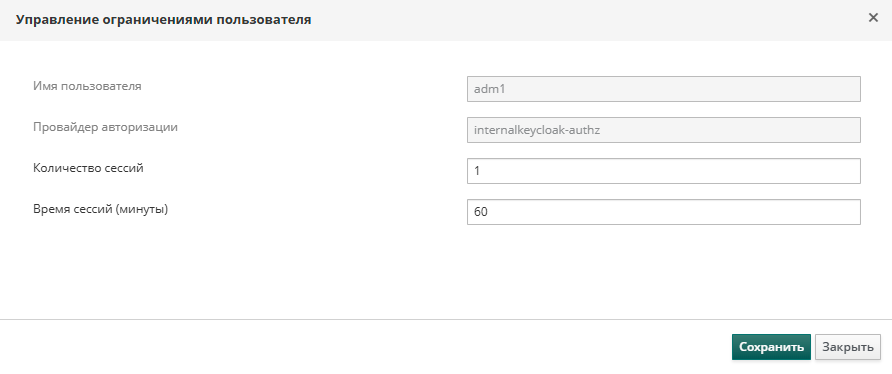Click the label Количество сессий
This screenshot has width=892, height=374.
88,168
